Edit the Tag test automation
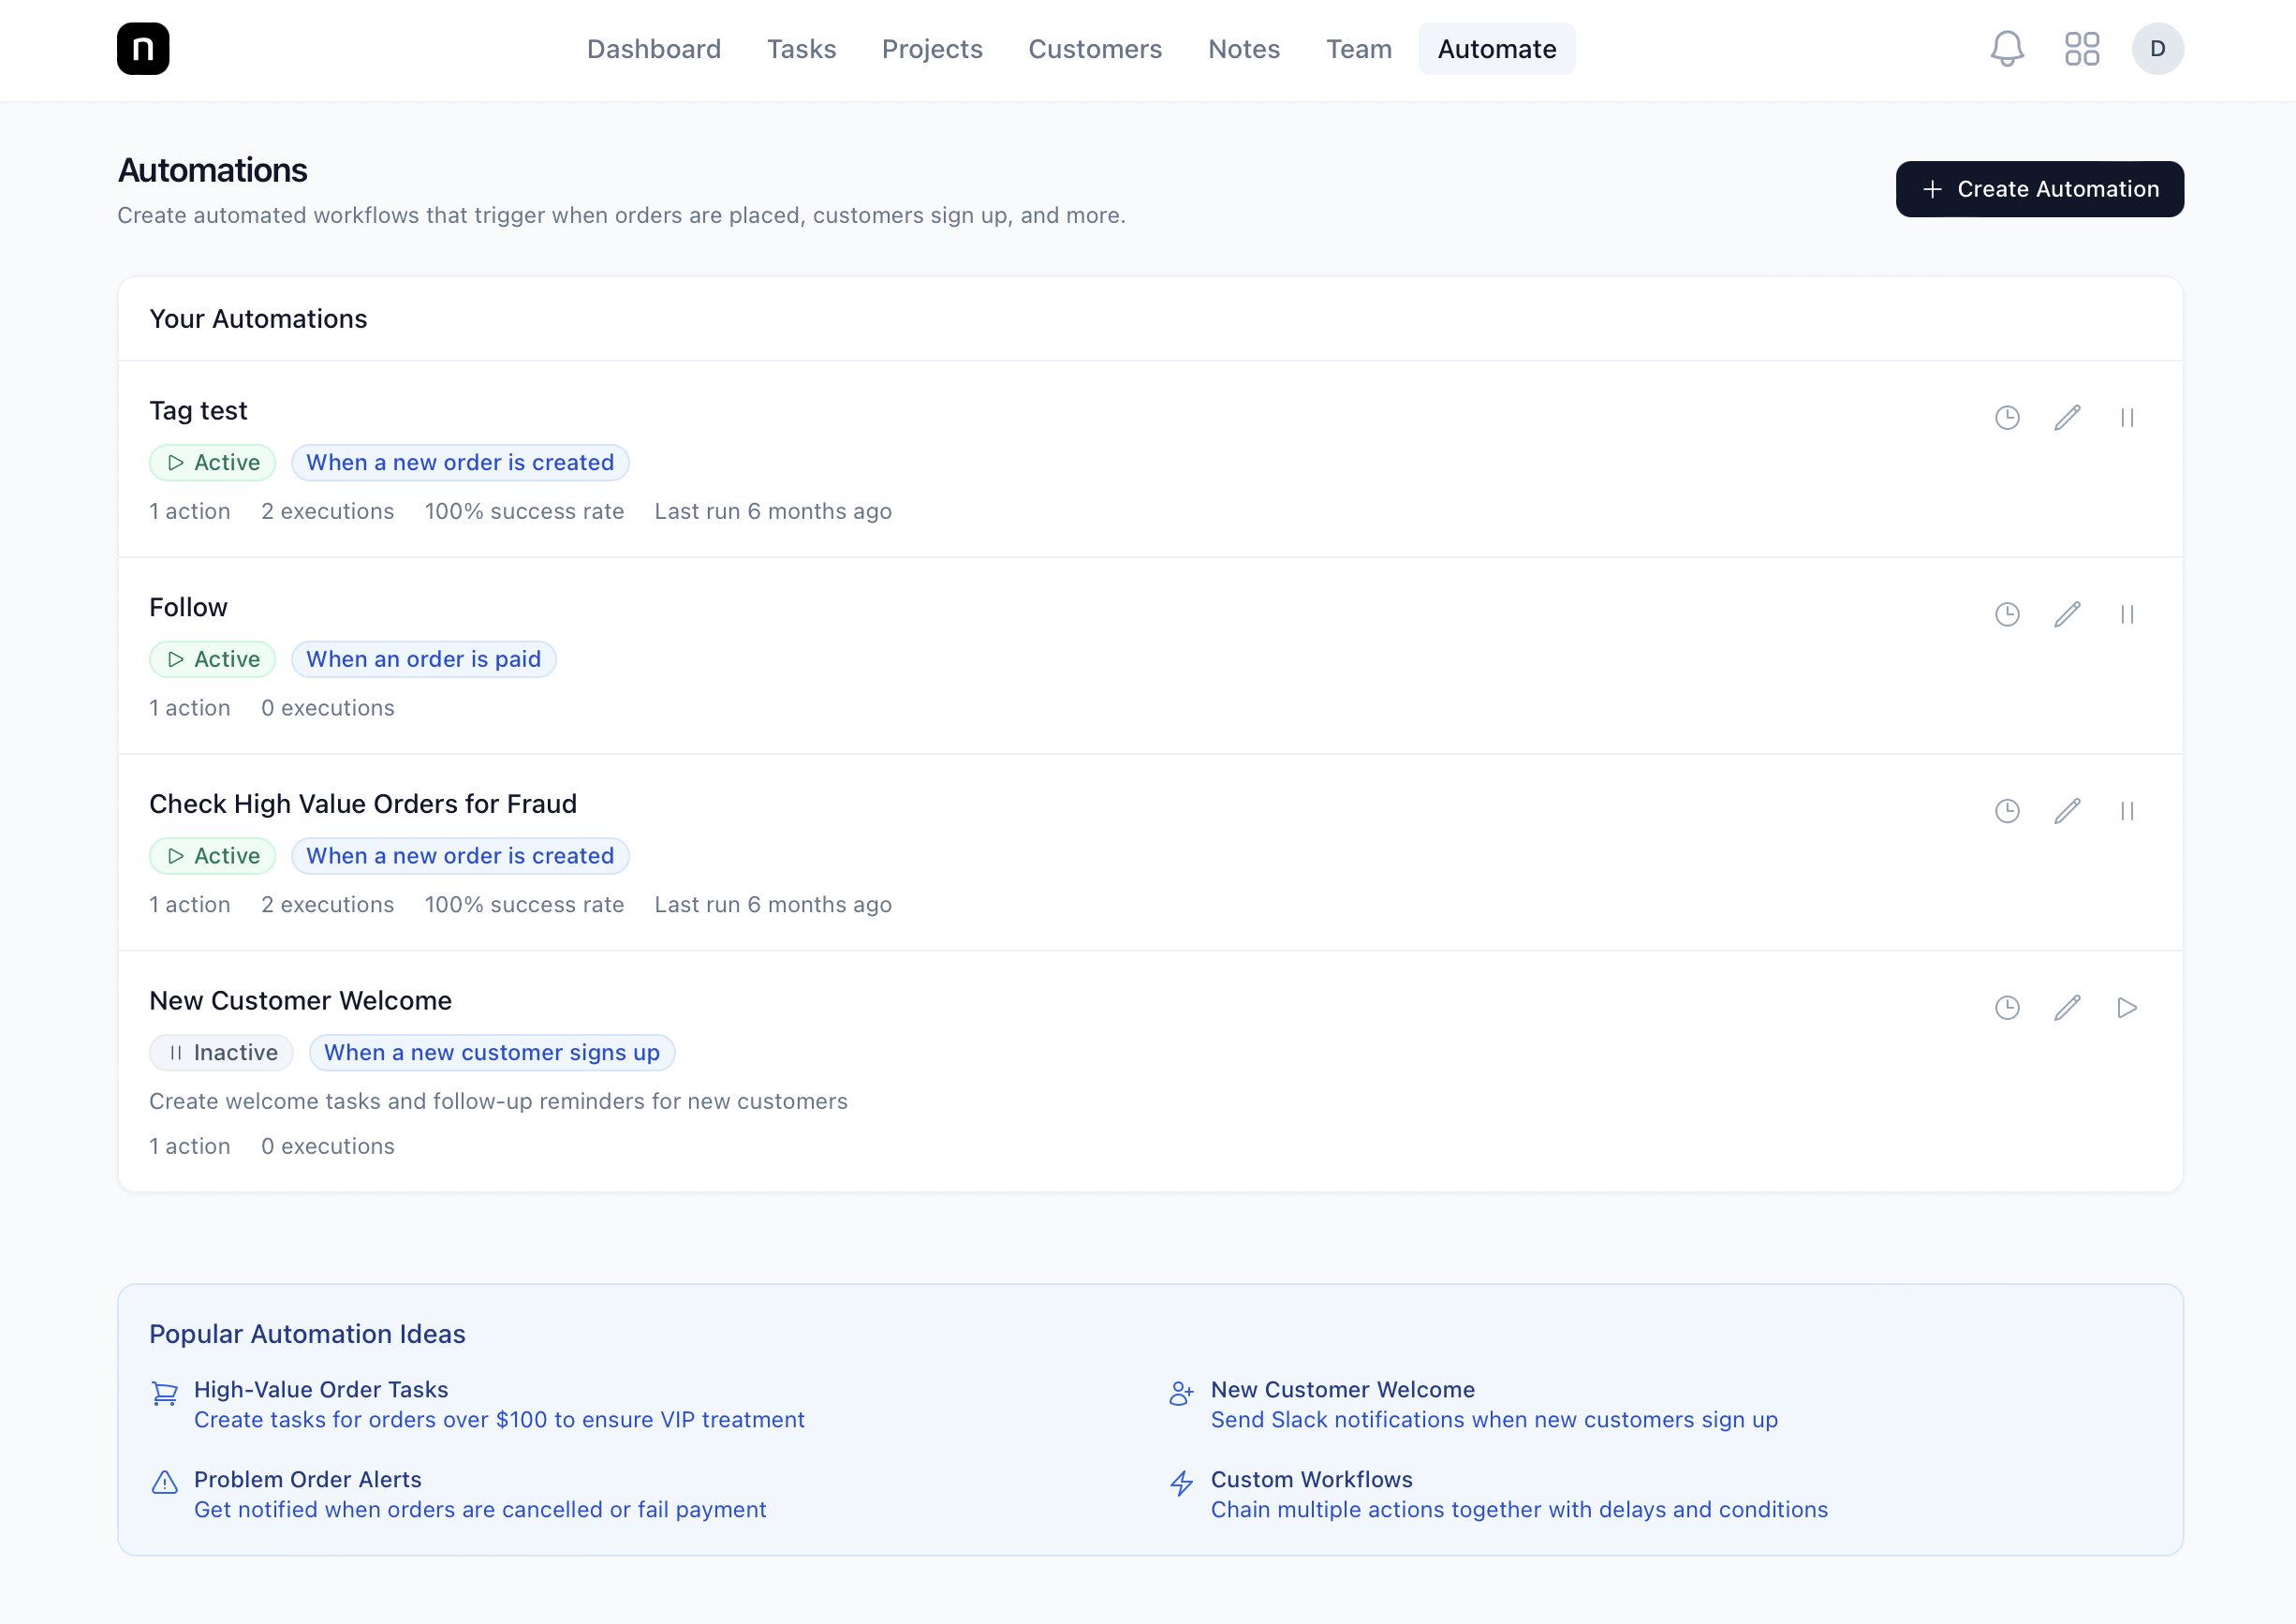The image size is (2296, 1624). (2067, 417)
